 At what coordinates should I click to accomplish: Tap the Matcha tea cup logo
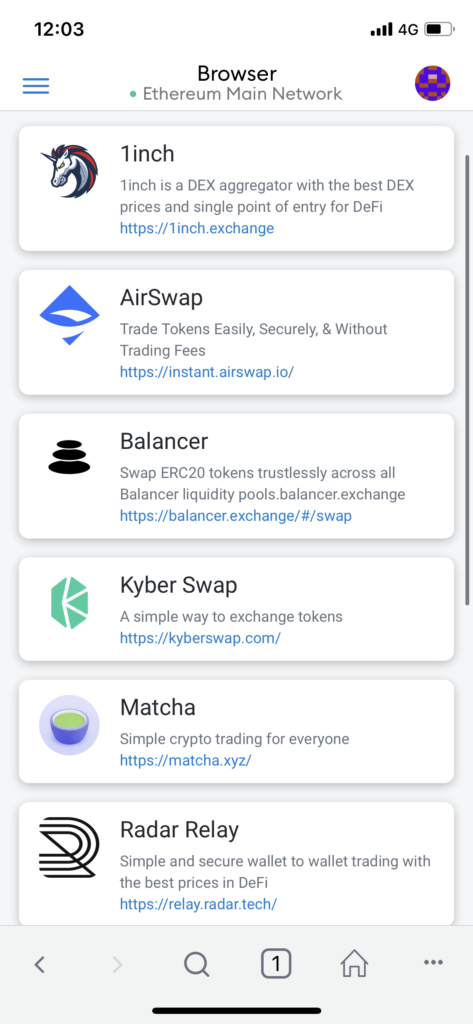click(x=69, y=725)
